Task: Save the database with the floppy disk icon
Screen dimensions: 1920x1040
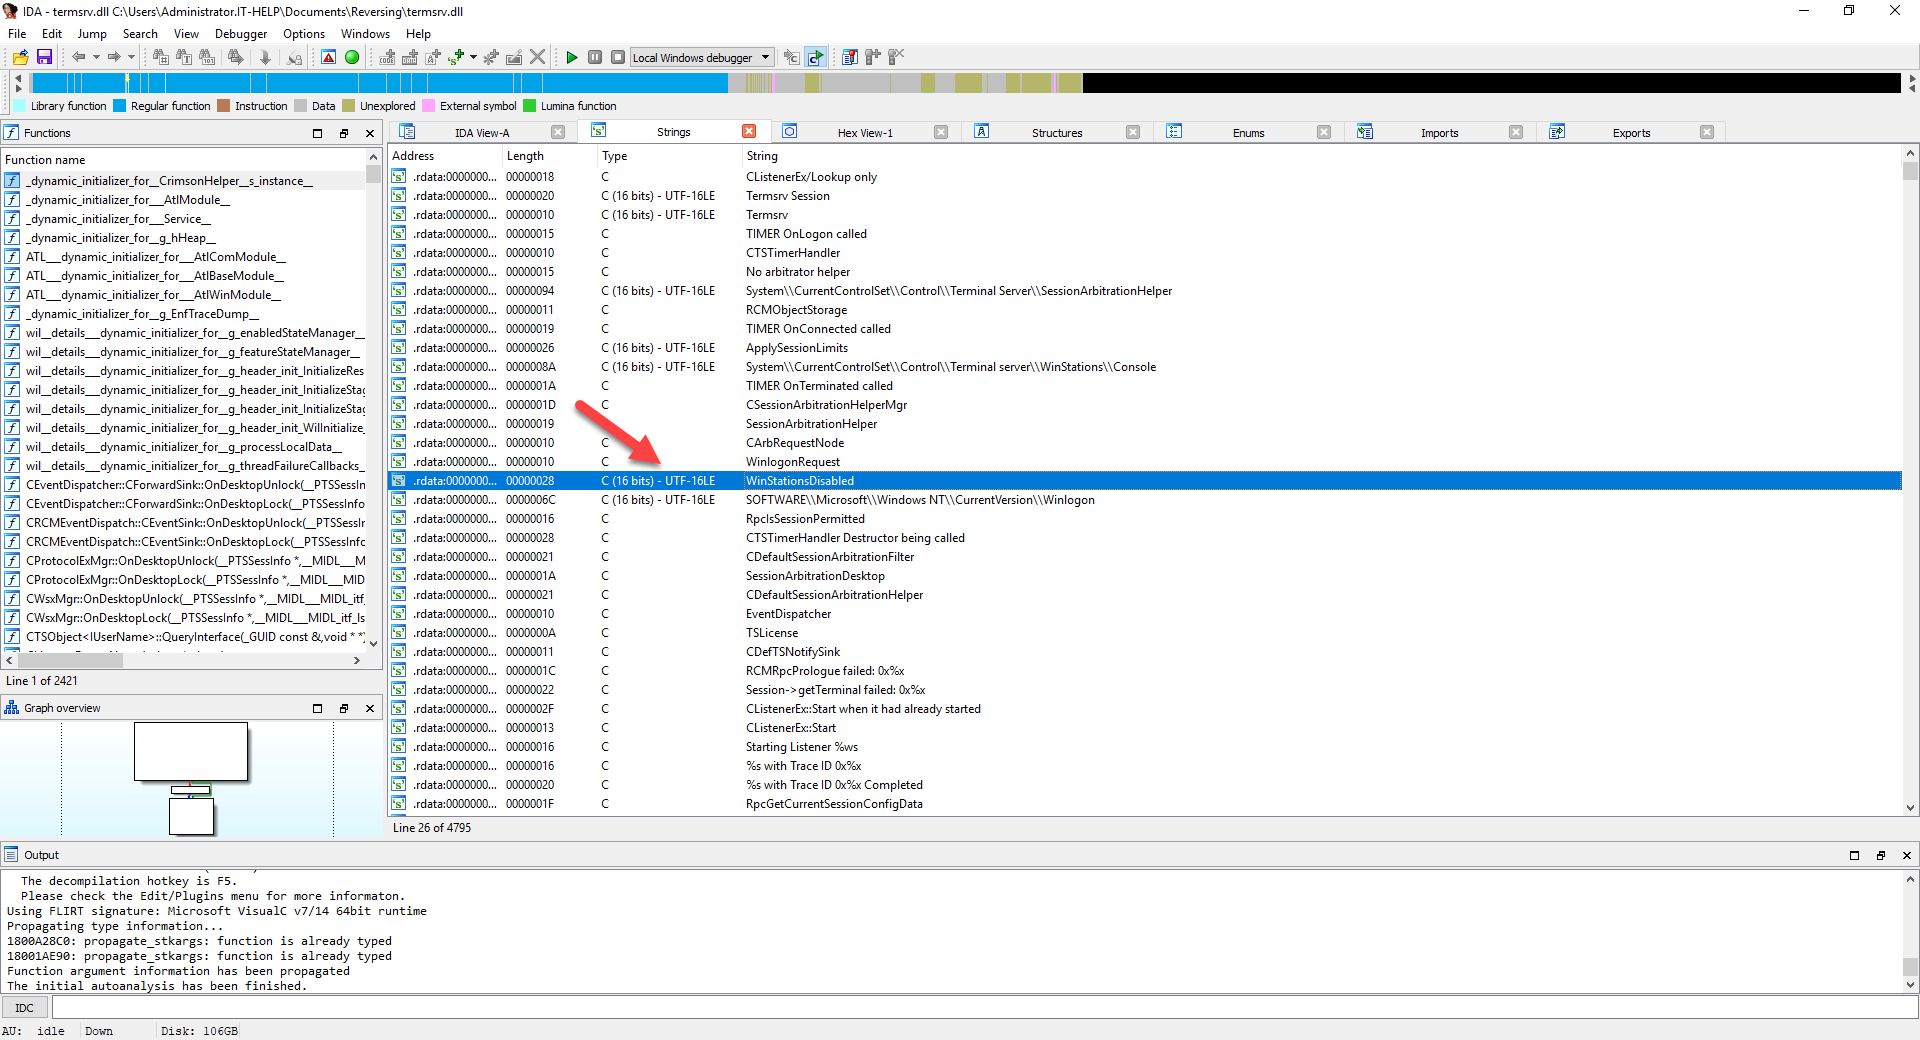Action: click(x=44, y=57)
